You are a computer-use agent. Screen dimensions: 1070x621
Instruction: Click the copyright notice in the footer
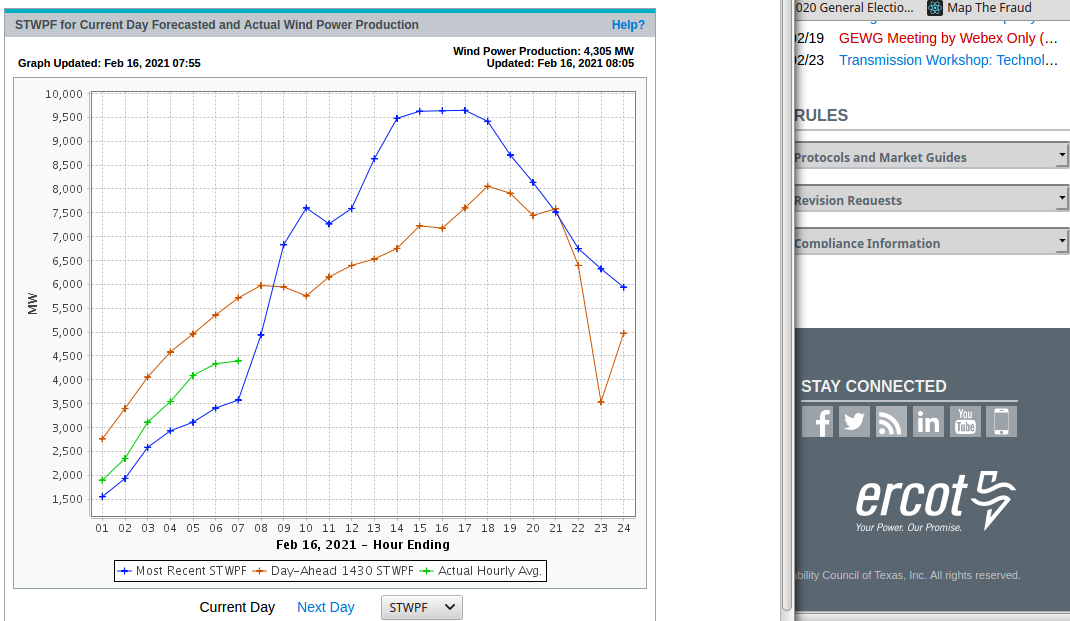[908, 575]
